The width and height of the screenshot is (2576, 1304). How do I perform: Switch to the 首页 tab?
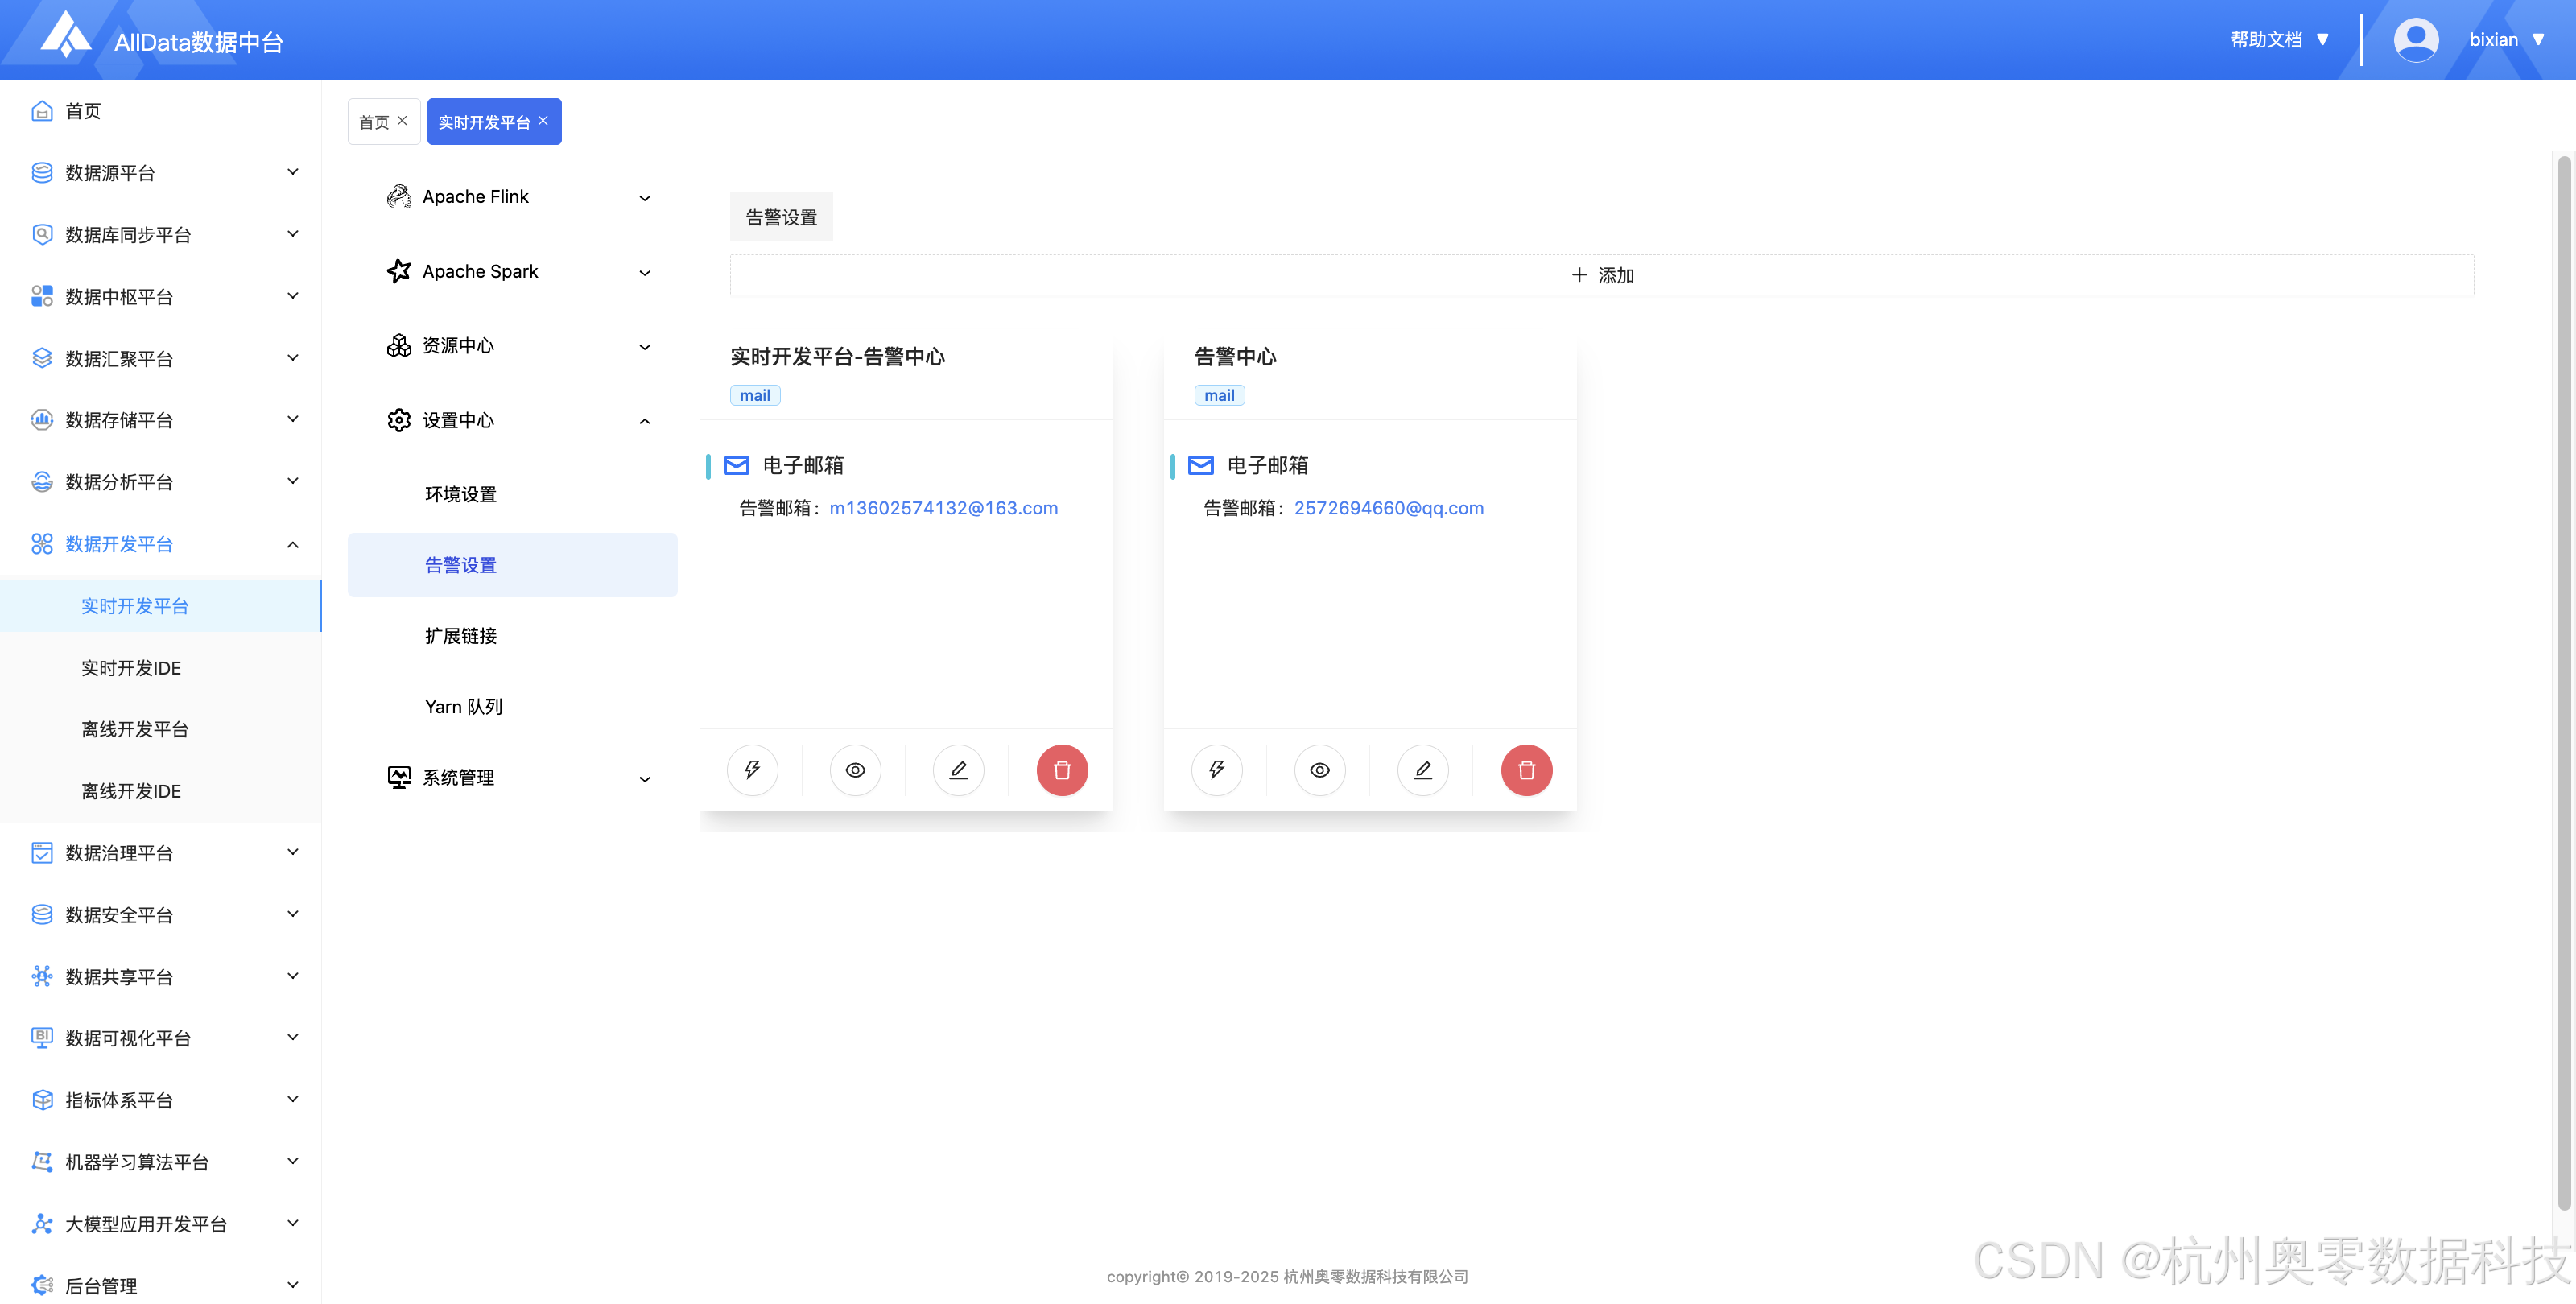coord(374,122)
